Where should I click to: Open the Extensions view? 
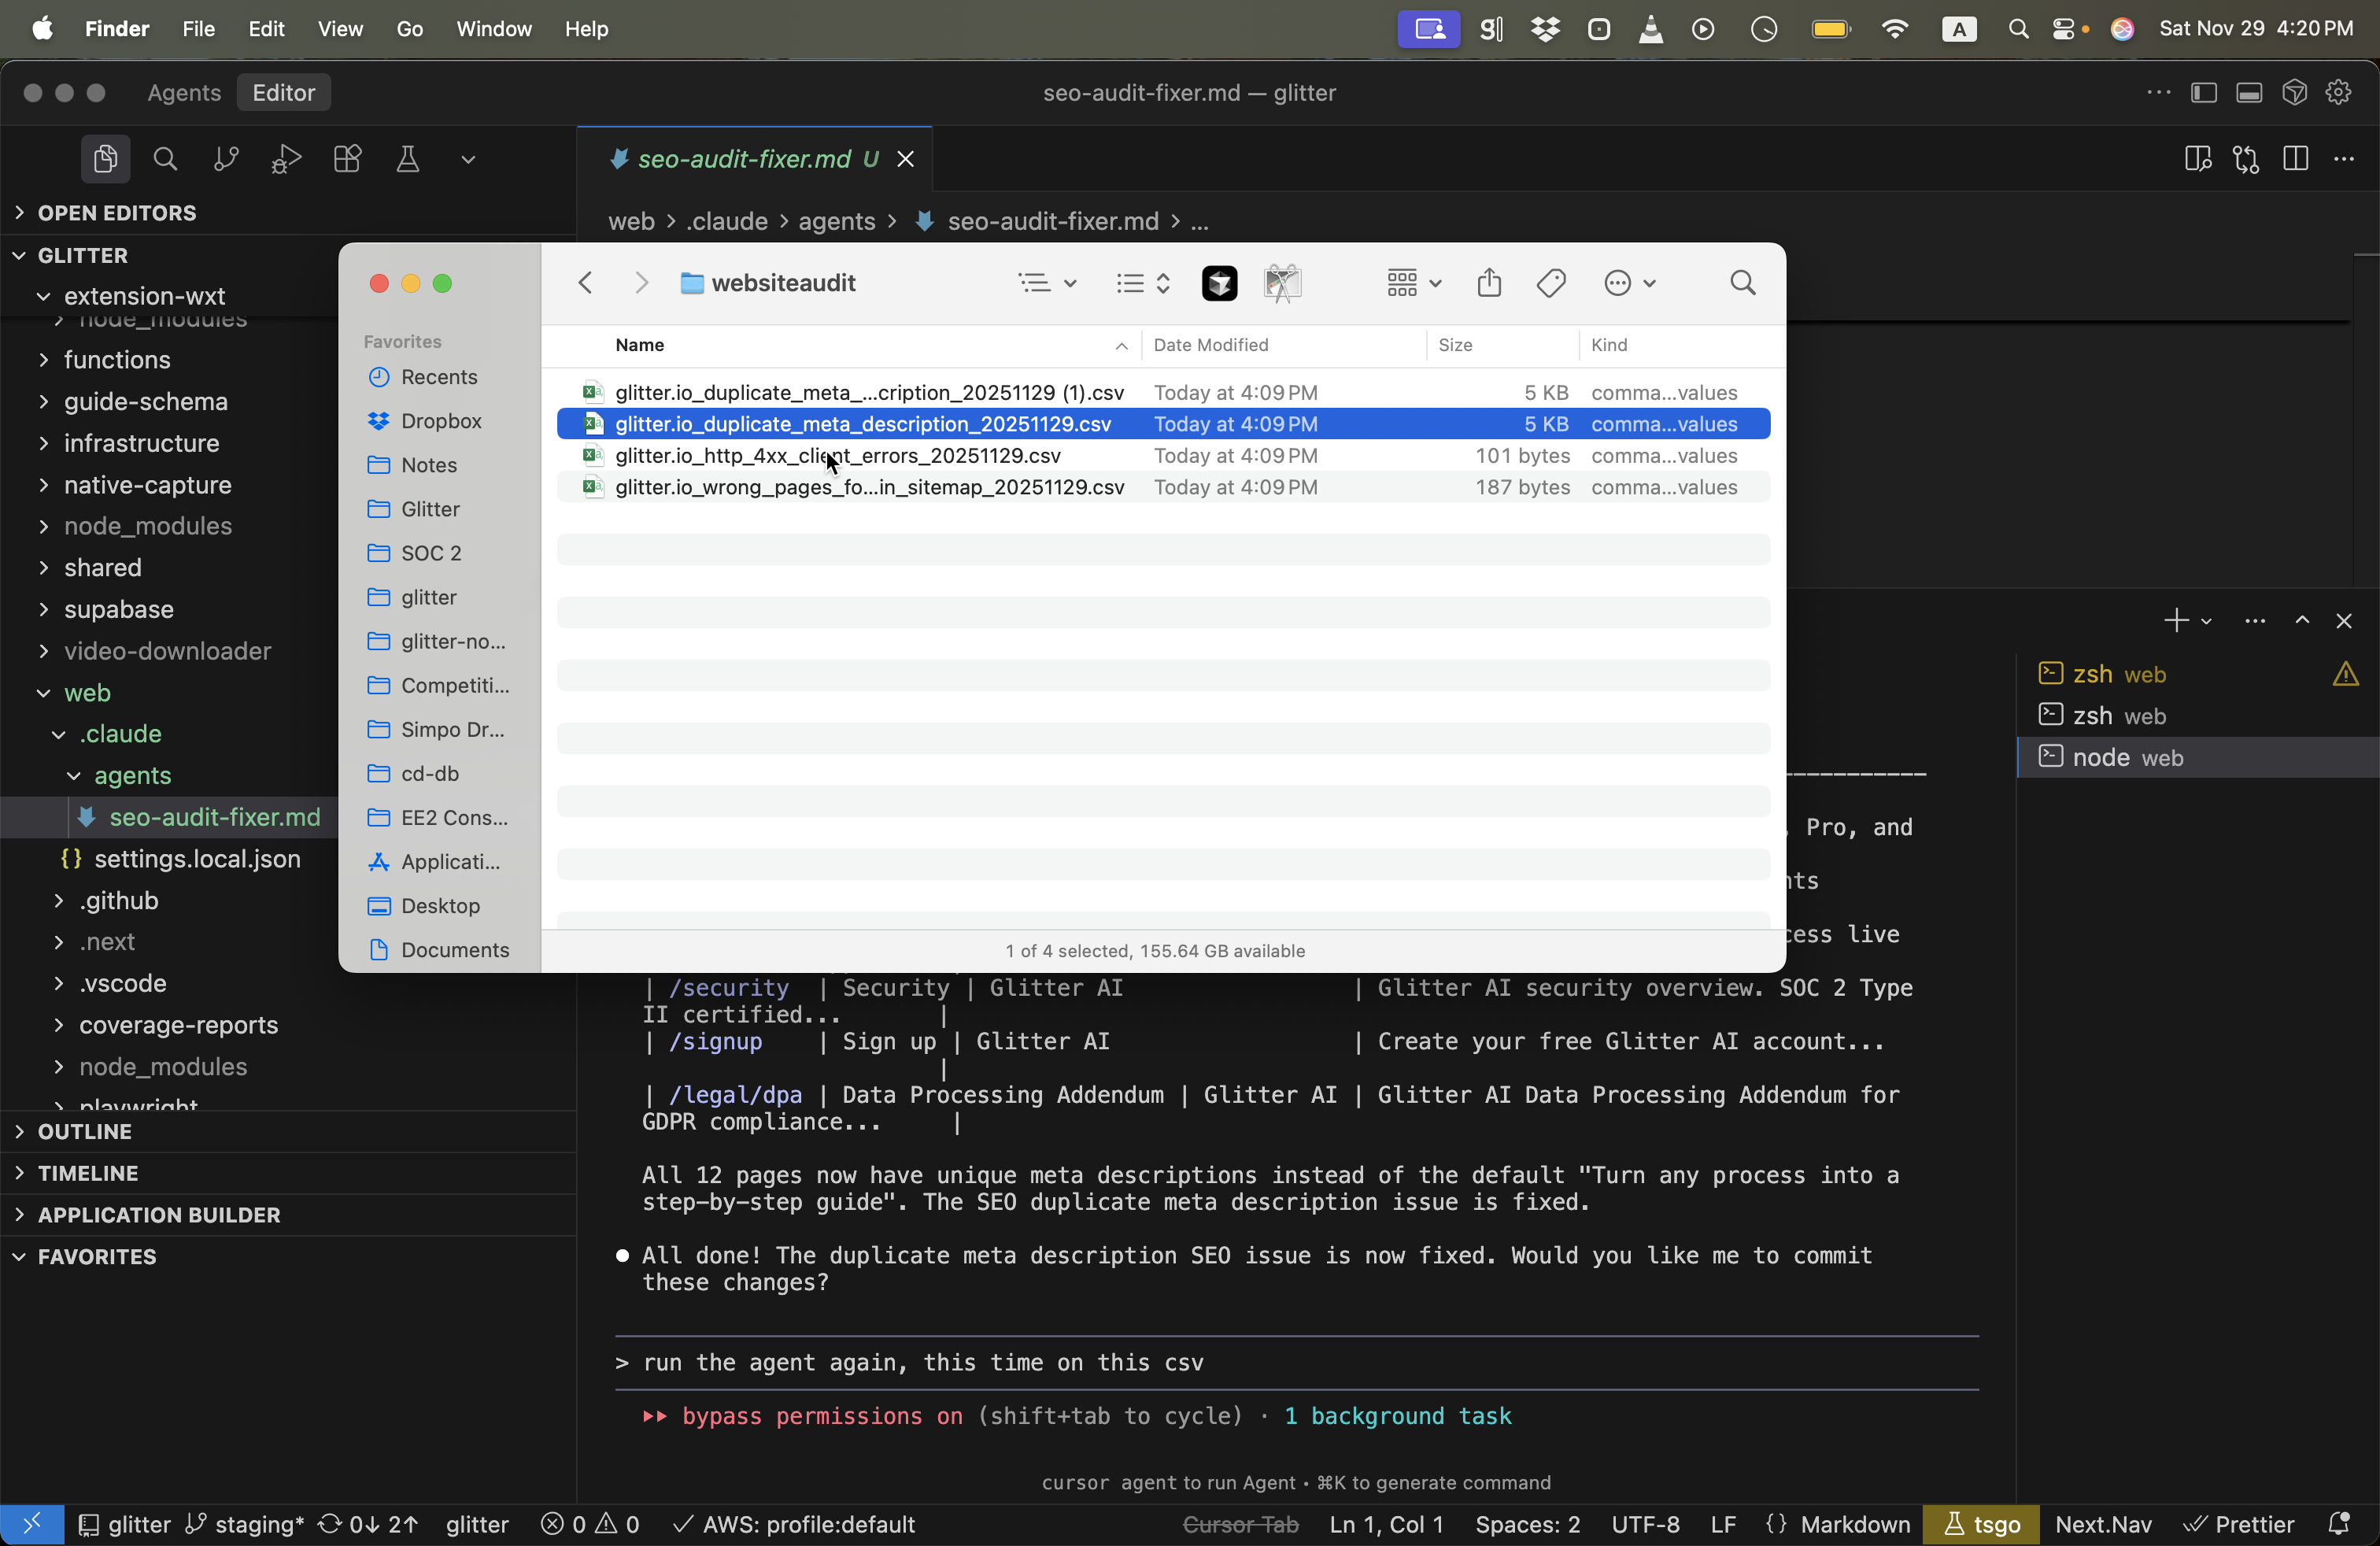coord(347,159)
